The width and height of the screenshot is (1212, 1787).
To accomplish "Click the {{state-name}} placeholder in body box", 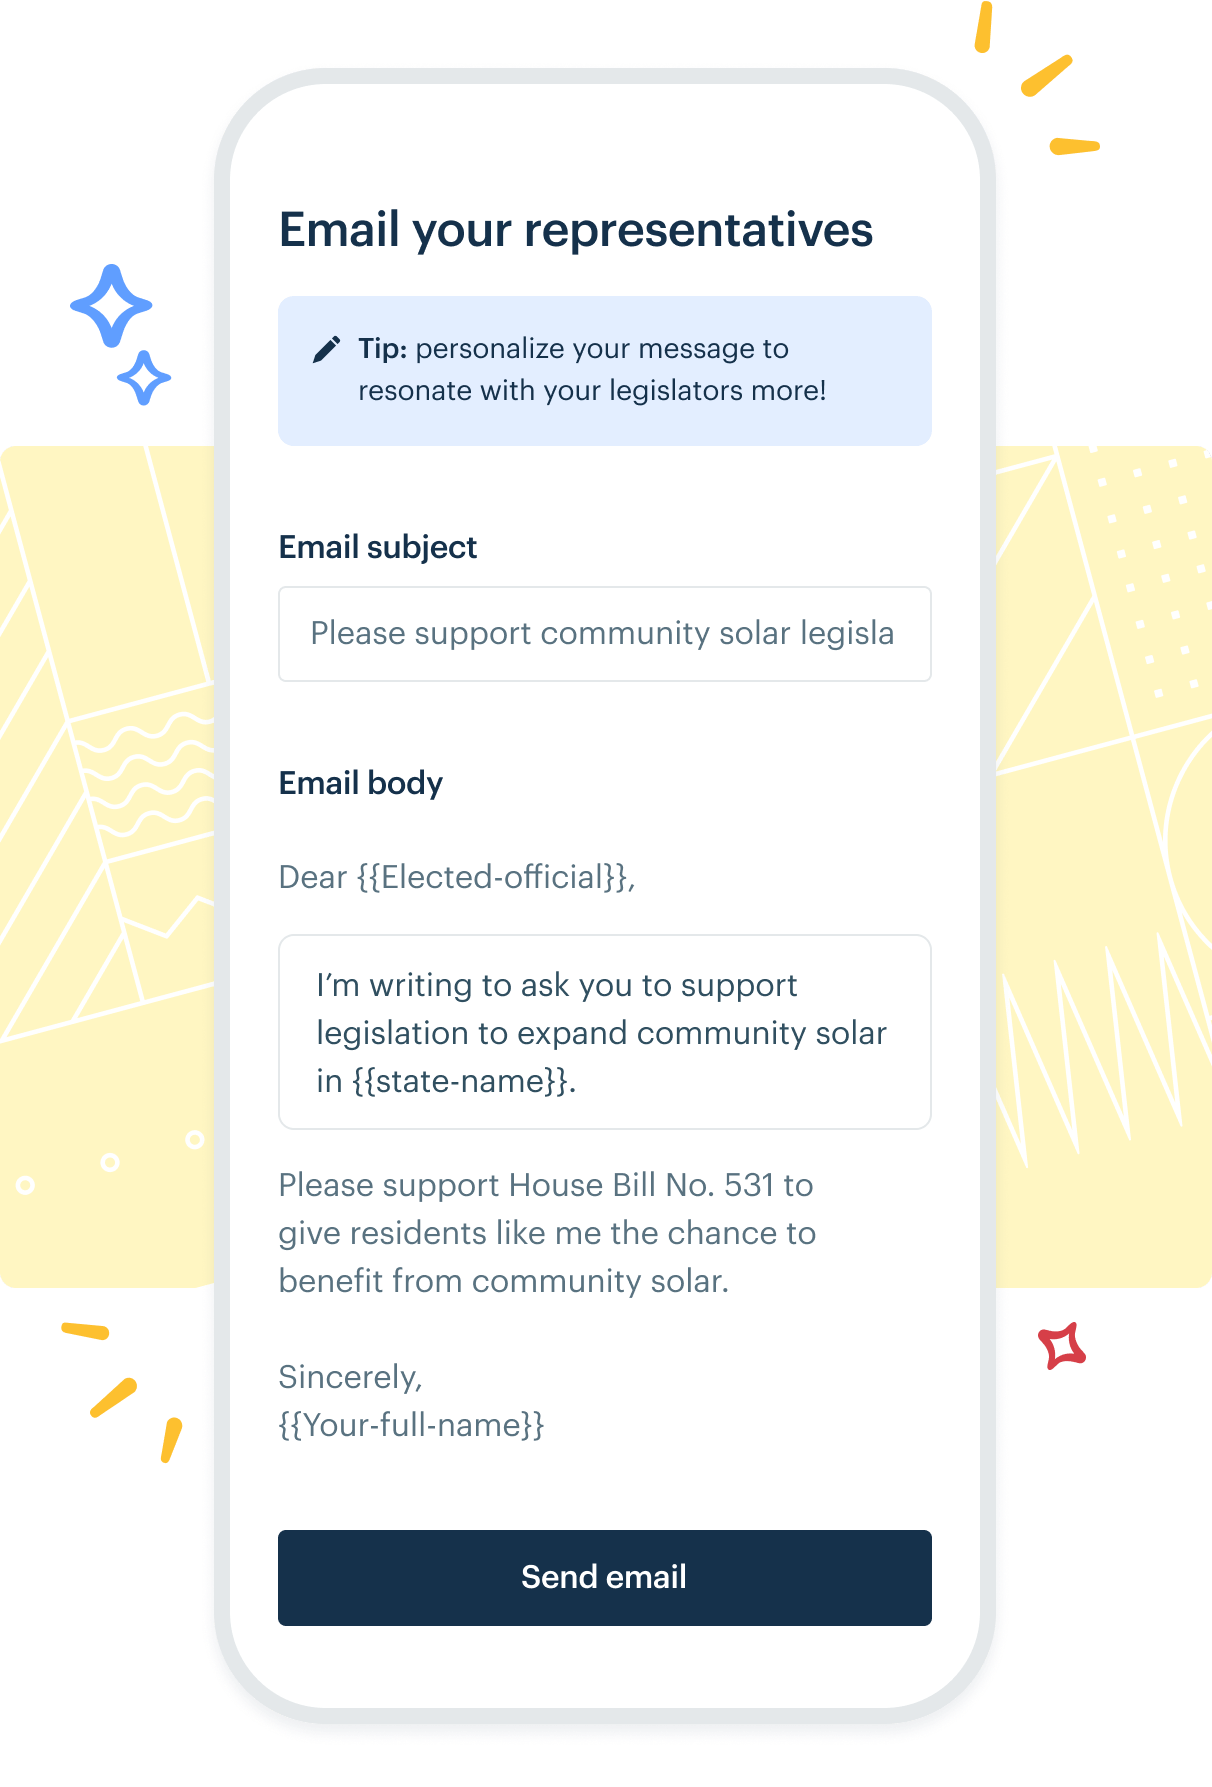I will pyautogui.click(x=463, y=1081).
